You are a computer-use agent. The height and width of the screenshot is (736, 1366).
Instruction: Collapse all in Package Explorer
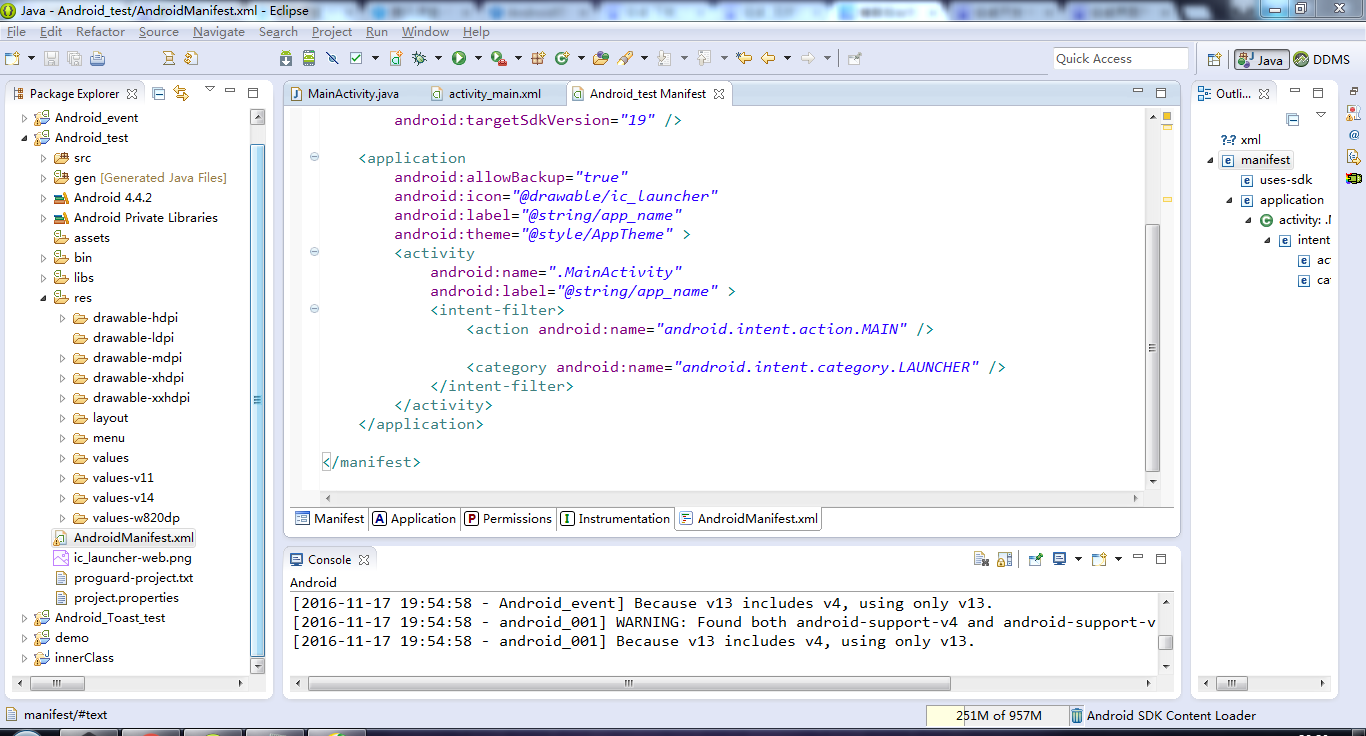158,94
